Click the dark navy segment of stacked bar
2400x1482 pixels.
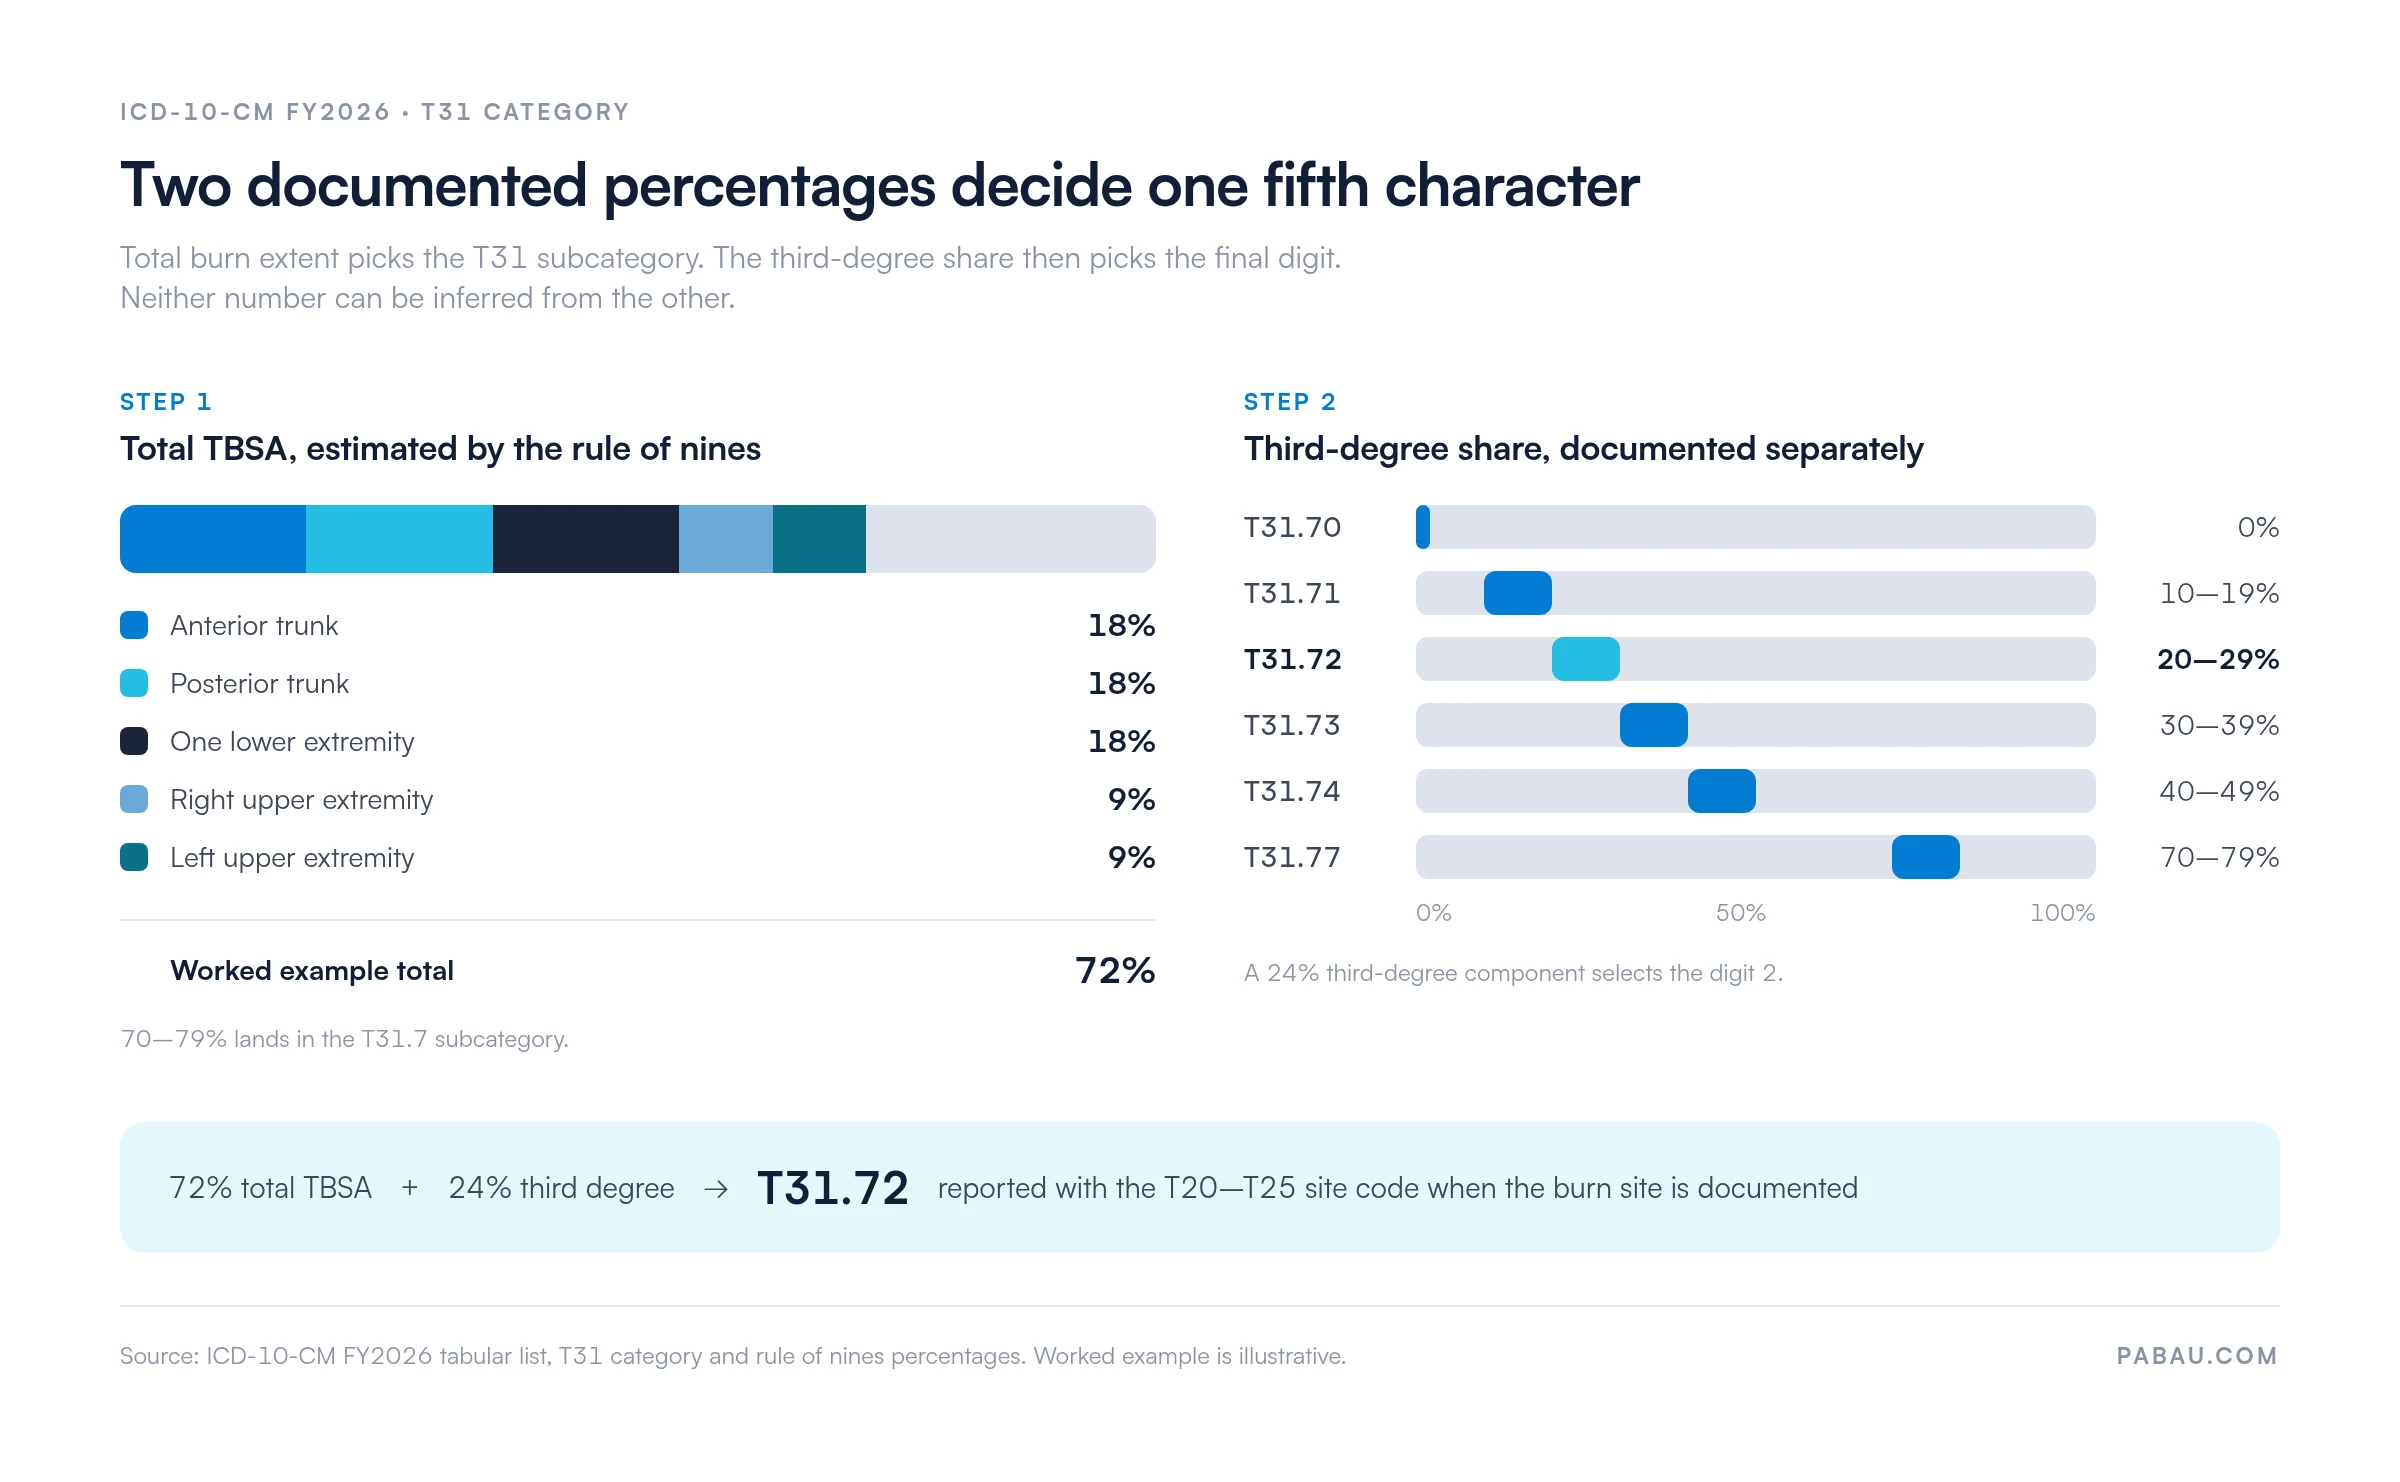tap(586, 539)
